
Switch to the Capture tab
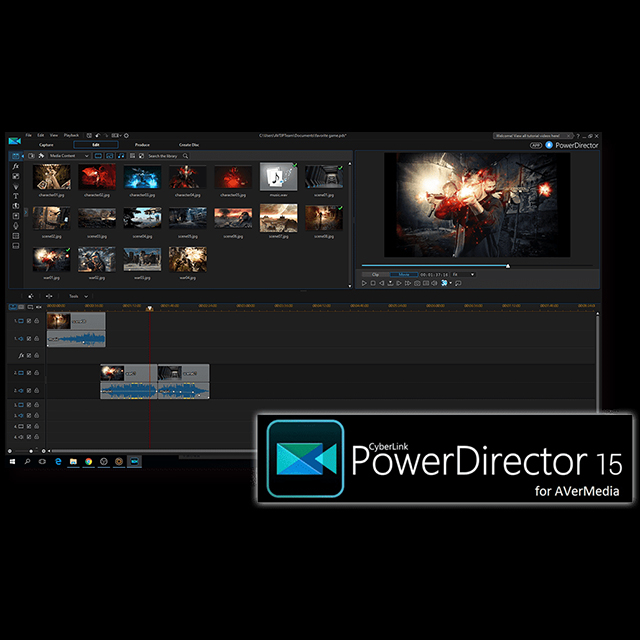(x=46, y=145)
